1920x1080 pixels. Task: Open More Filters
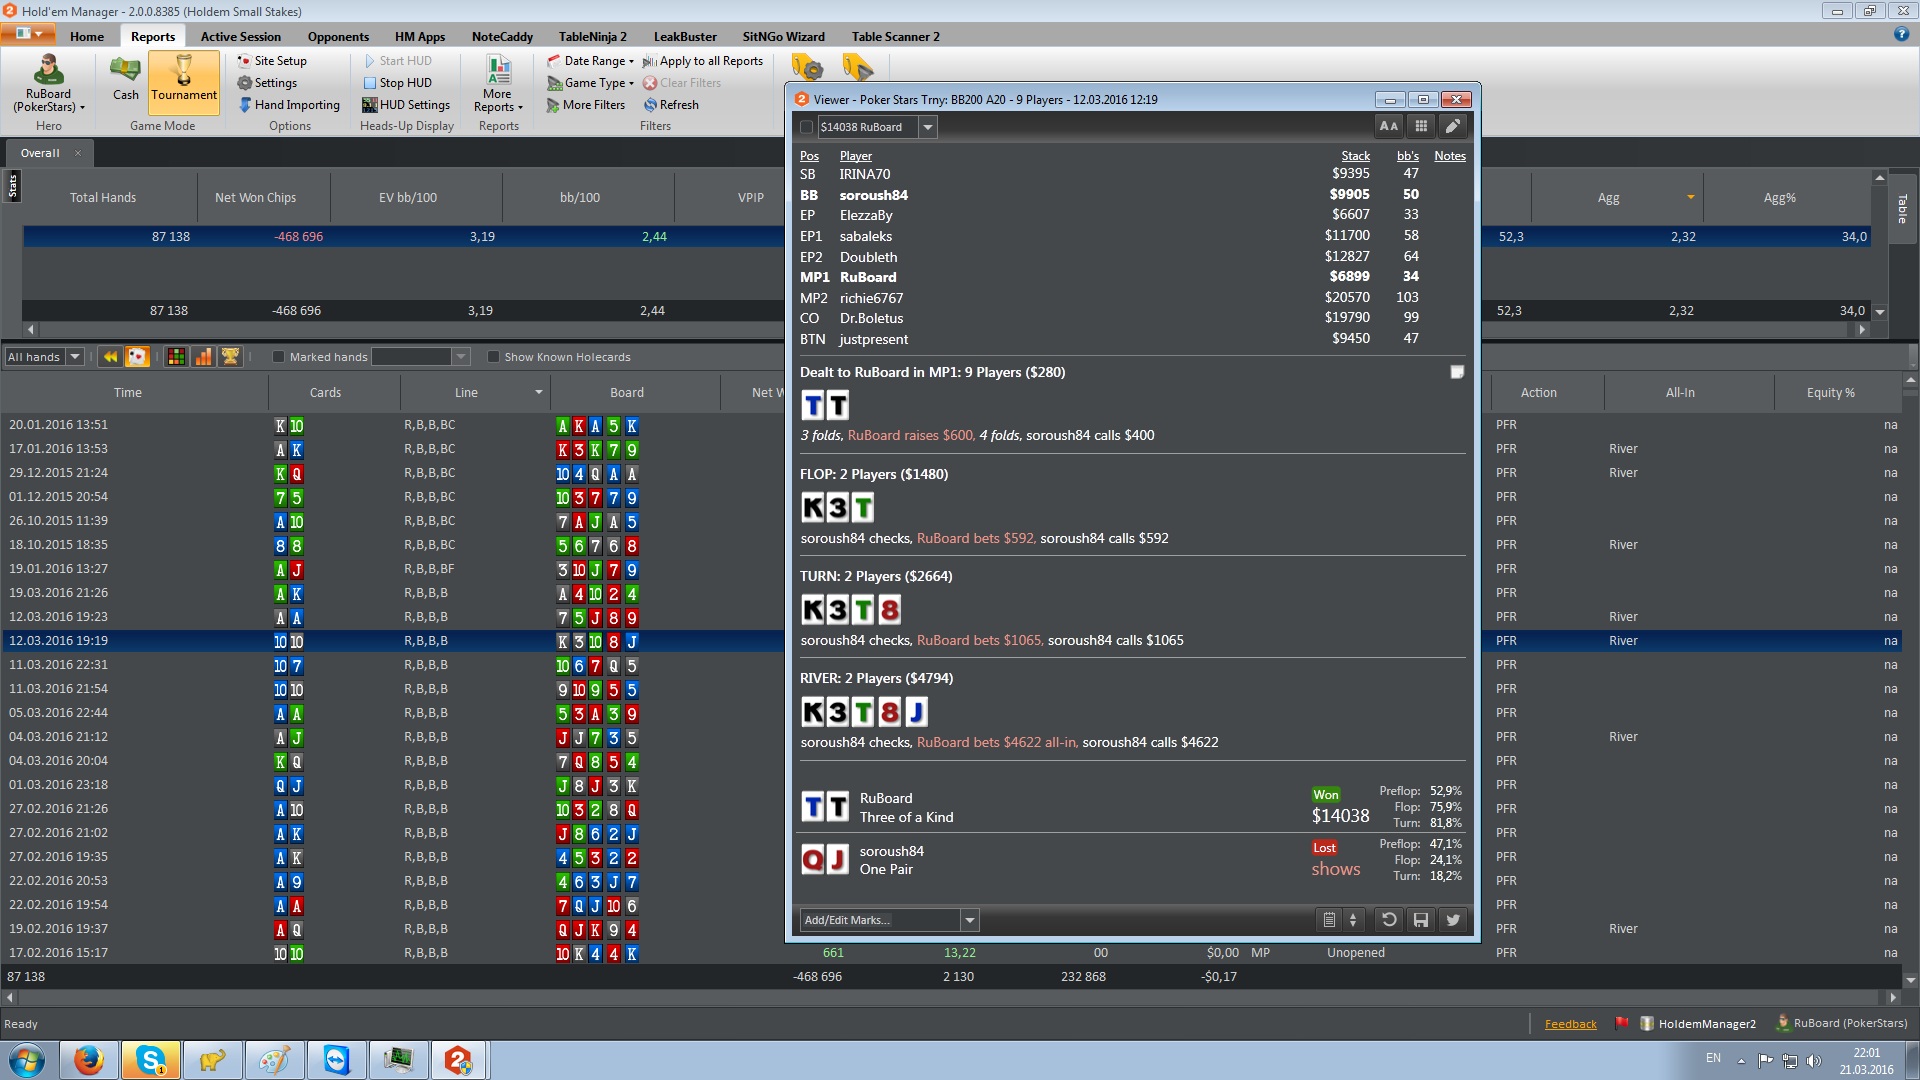(x=586, y=105)
